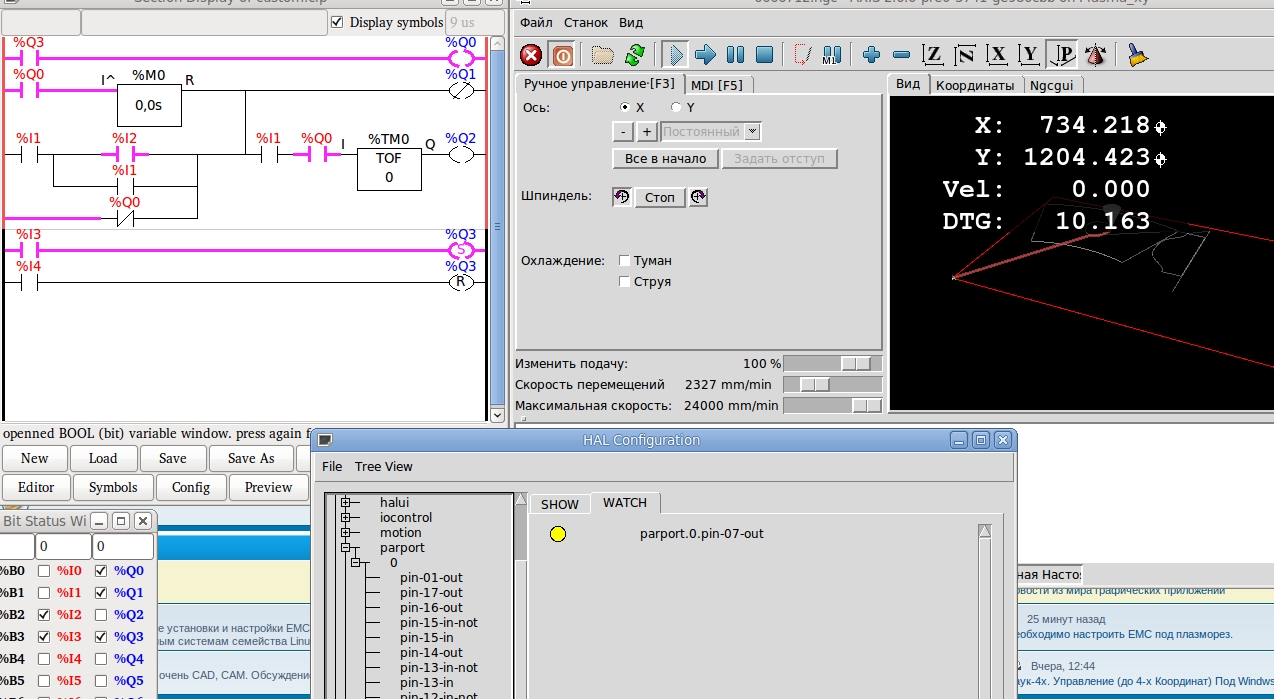Open Вид menu in AXIS menu bar
This screenshot has width=1274, height=699.
631,22
